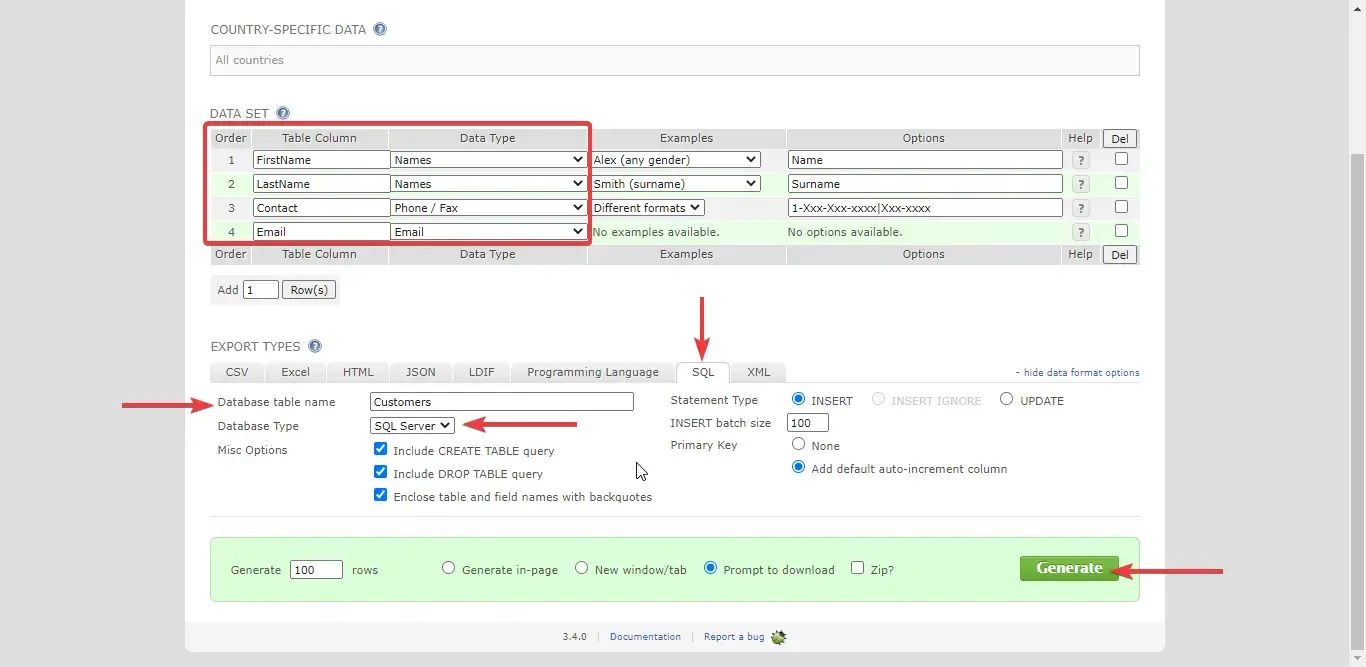This screenshot has height=667, width=1366.
Task: Select the UPDATE statement type
Action: coord(1006,398)
